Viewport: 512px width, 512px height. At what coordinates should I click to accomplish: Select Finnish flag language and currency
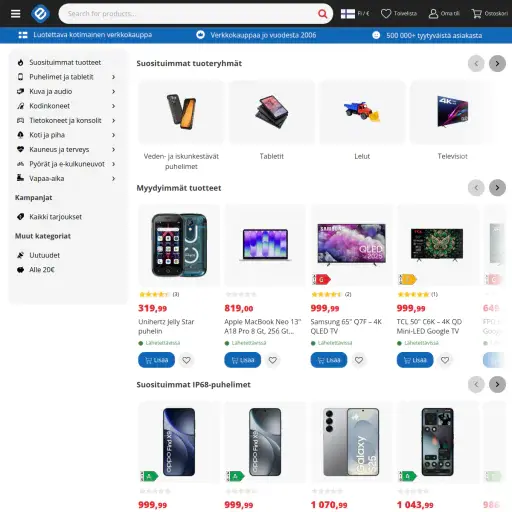tap(355, 14)
